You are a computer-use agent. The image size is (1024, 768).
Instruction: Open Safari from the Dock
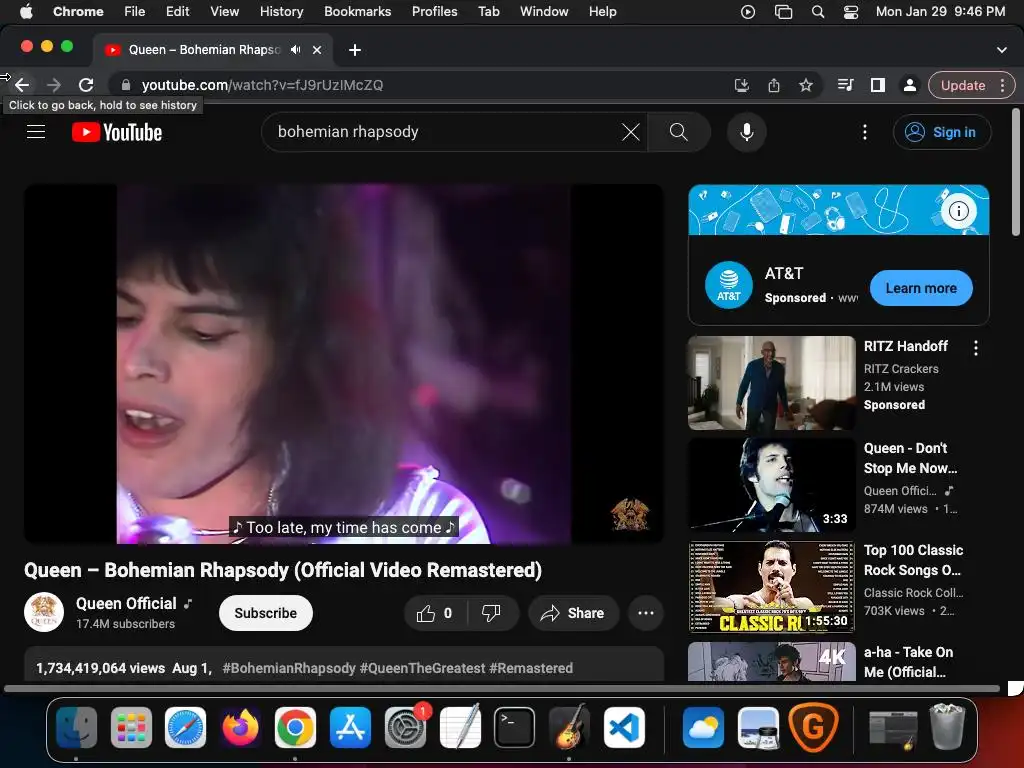[x=185, y=727]
